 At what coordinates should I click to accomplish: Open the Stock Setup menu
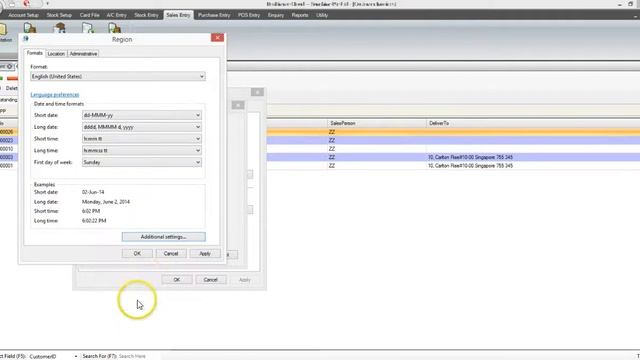tap(59, 15)
